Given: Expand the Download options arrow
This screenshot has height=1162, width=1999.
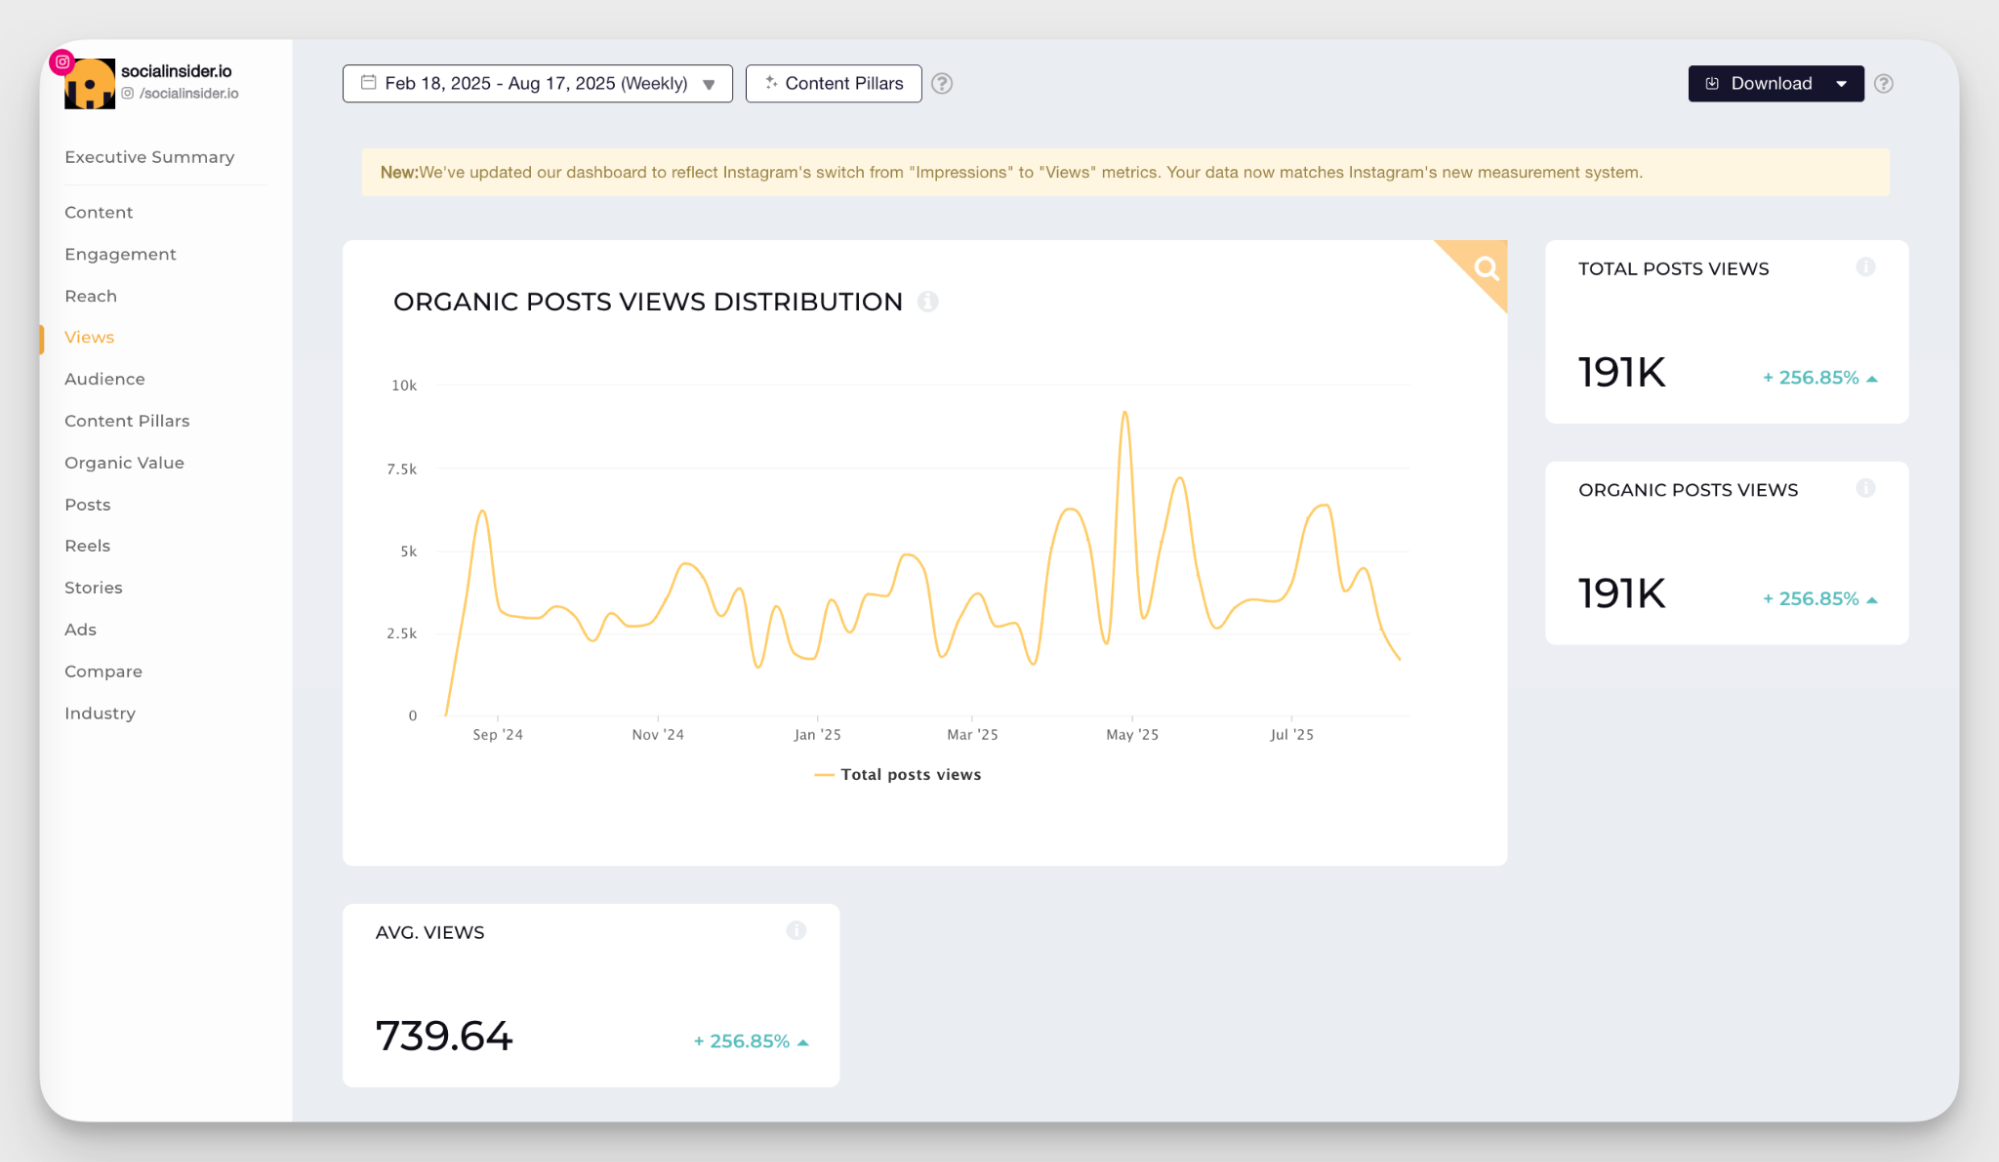Looking at the screenshot, I should [1841, 83].
